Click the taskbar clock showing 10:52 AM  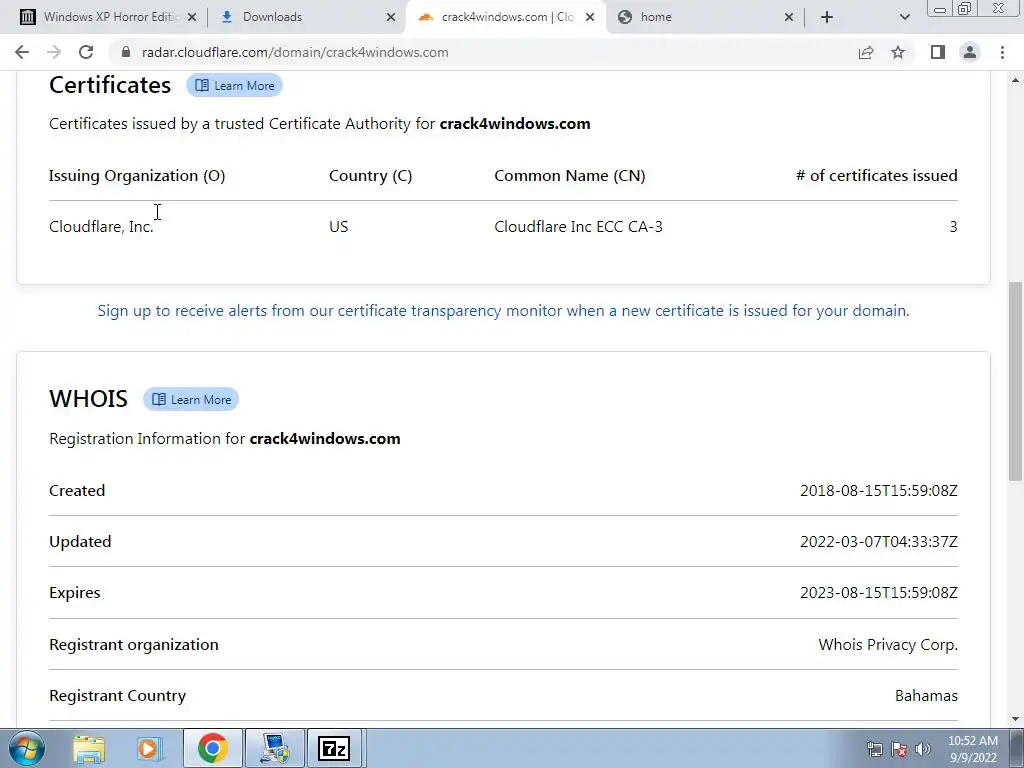pyautogui.click(x=973, y=749)
